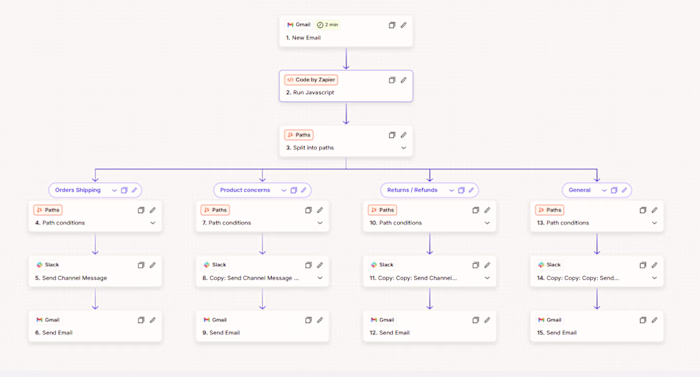Image resolution: width=700 pixels, height=377 pixels.
Task: Open the Product concerns path dropdown chevron
Action: click(x=284, y=190)
